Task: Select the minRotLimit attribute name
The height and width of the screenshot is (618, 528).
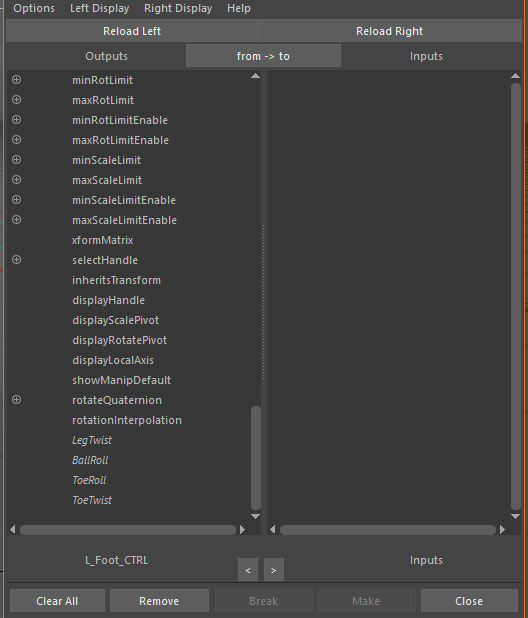Action: coord(102,80)
